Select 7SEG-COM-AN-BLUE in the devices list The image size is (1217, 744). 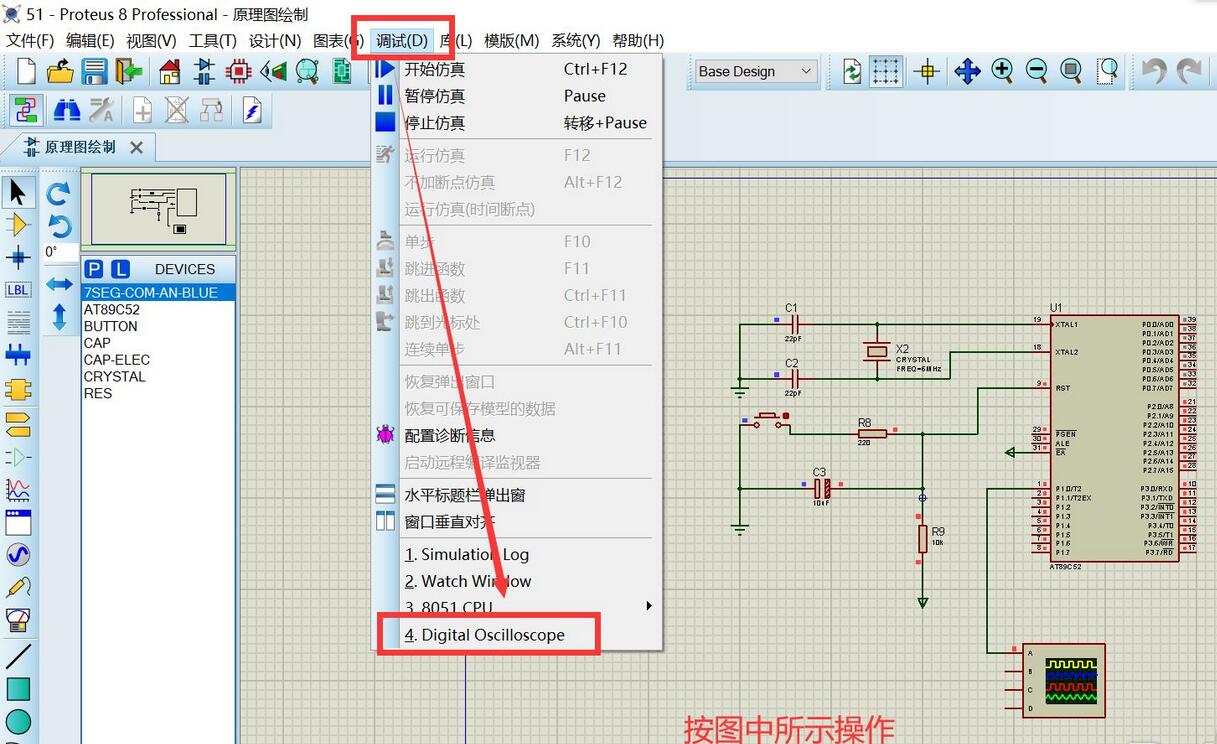pos(158,292)
